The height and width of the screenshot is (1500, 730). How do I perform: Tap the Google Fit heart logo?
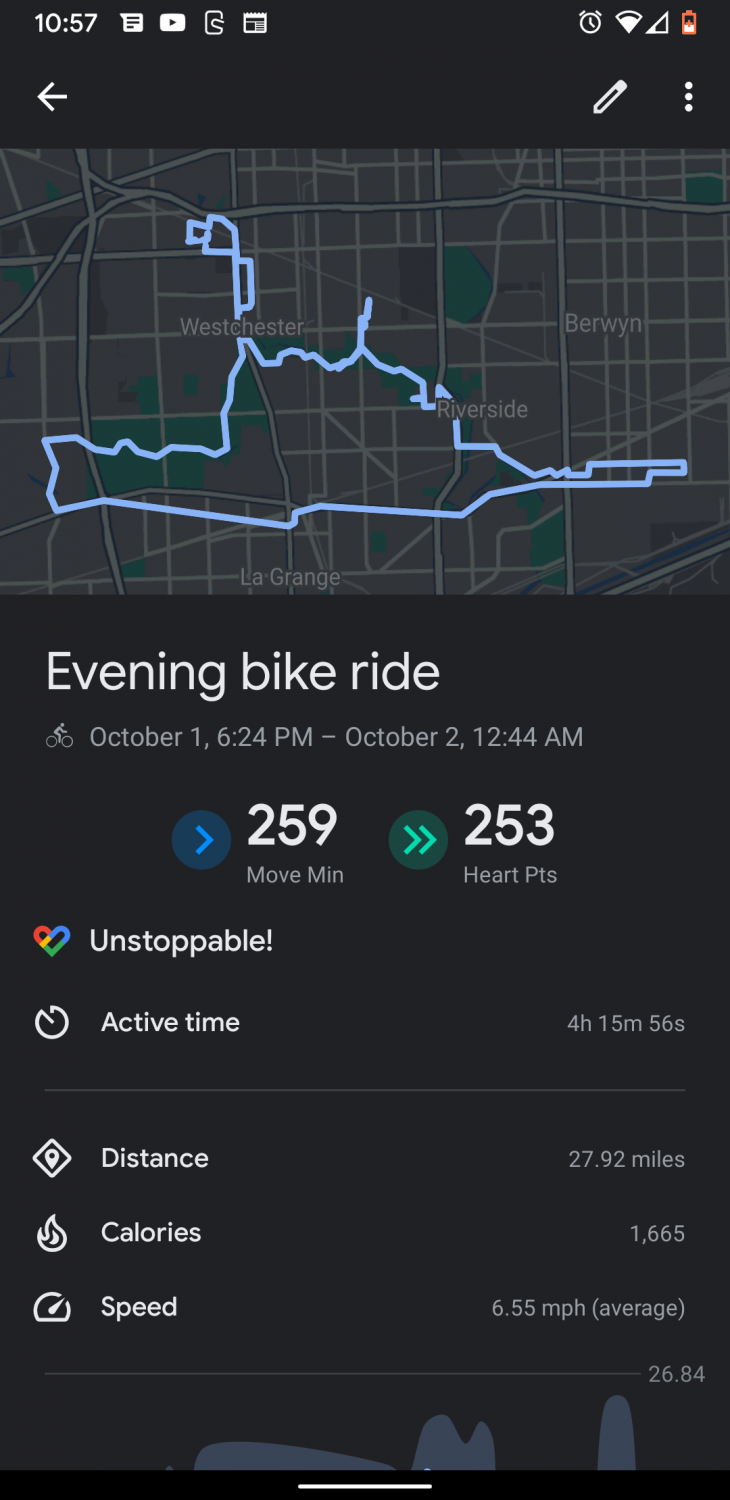tap(52, 941)
